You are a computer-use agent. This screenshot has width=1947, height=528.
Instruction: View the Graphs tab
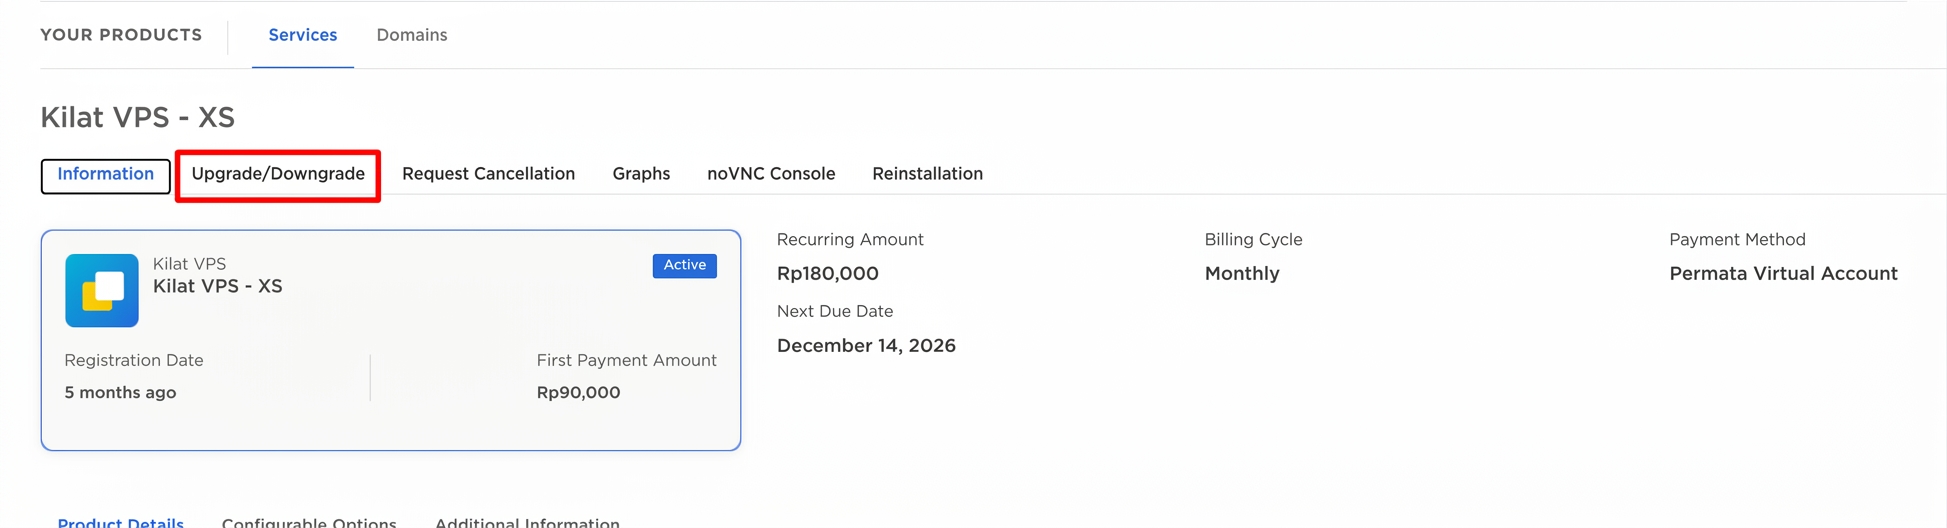pyautogui.click(x=641, y=174)
